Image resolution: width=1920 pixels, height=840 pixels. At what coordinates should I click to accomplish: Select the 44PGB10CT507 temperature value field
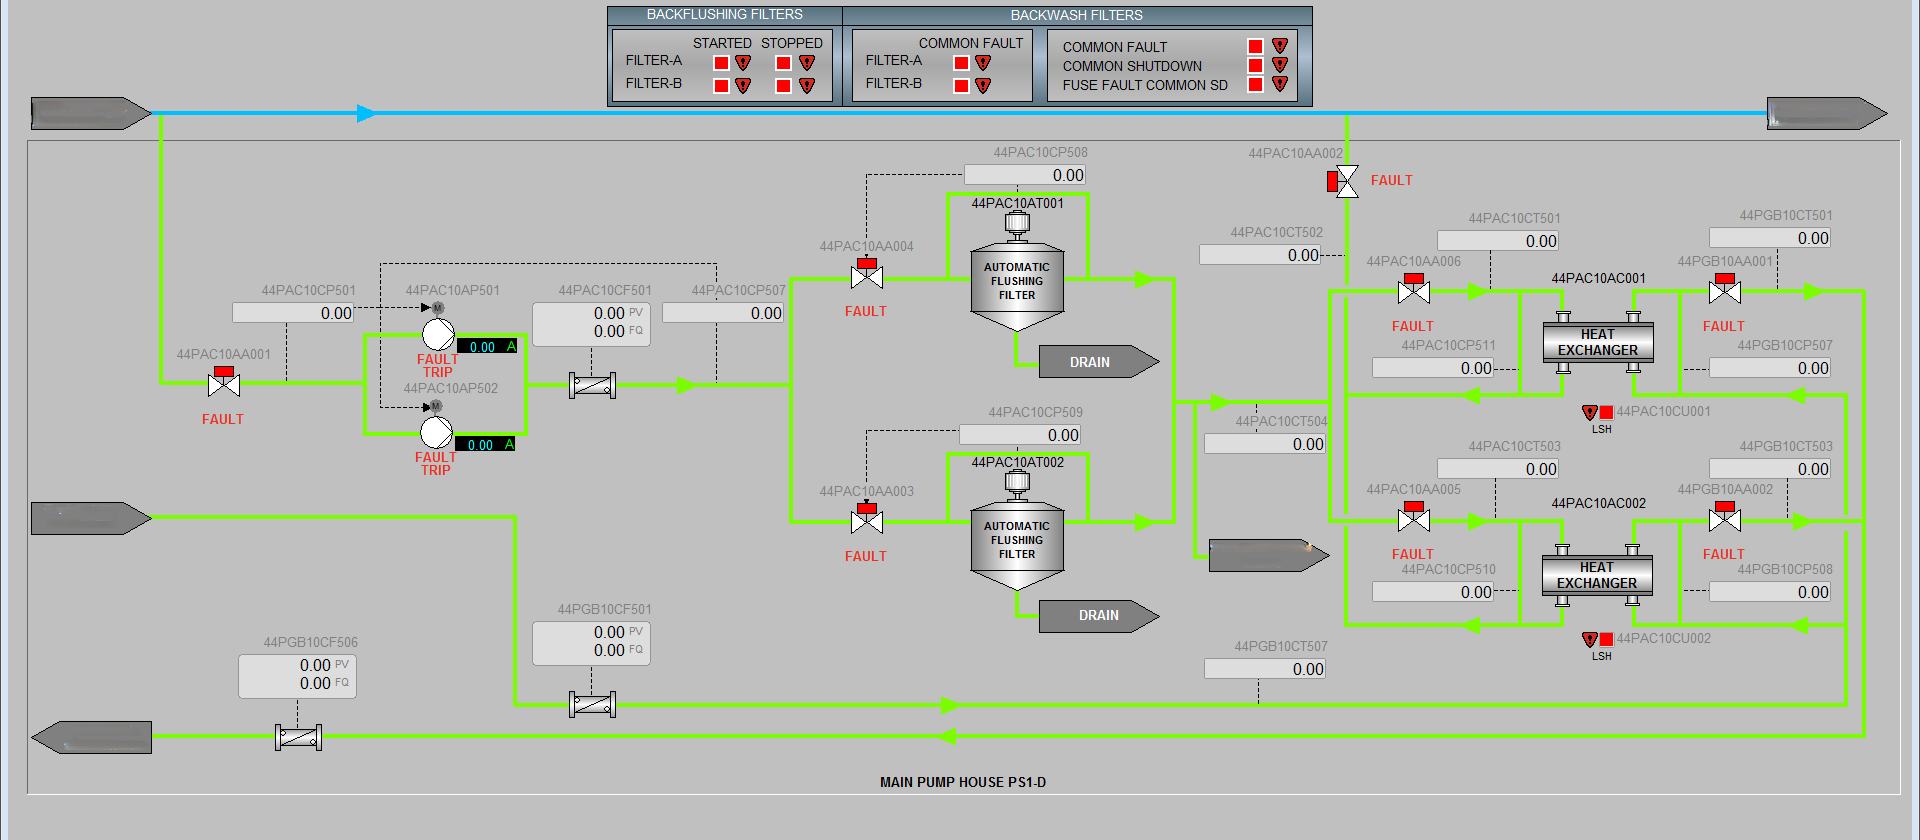point(1265,669)
